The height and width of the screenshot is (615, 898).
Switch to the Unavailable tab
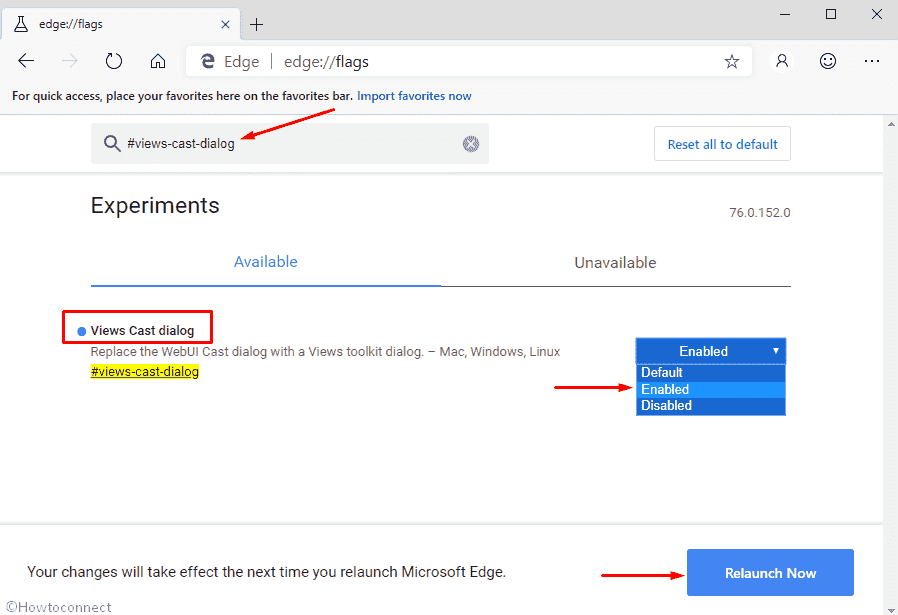pos(616,262)
